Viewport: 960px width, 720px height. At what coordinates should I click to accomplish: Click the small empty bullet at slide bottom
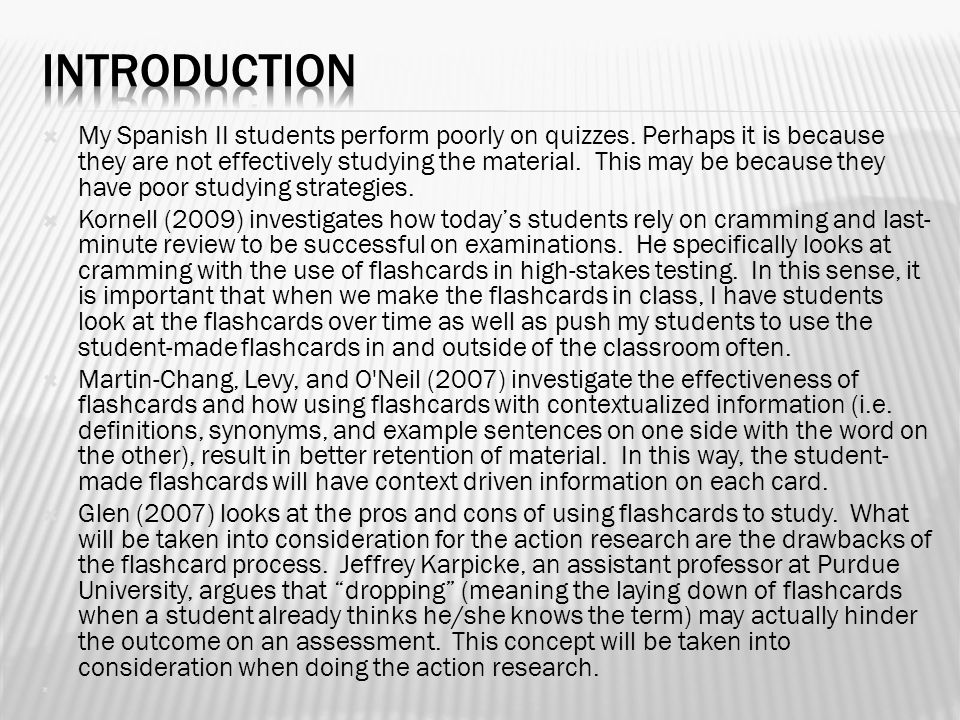[x=45, y=690]
